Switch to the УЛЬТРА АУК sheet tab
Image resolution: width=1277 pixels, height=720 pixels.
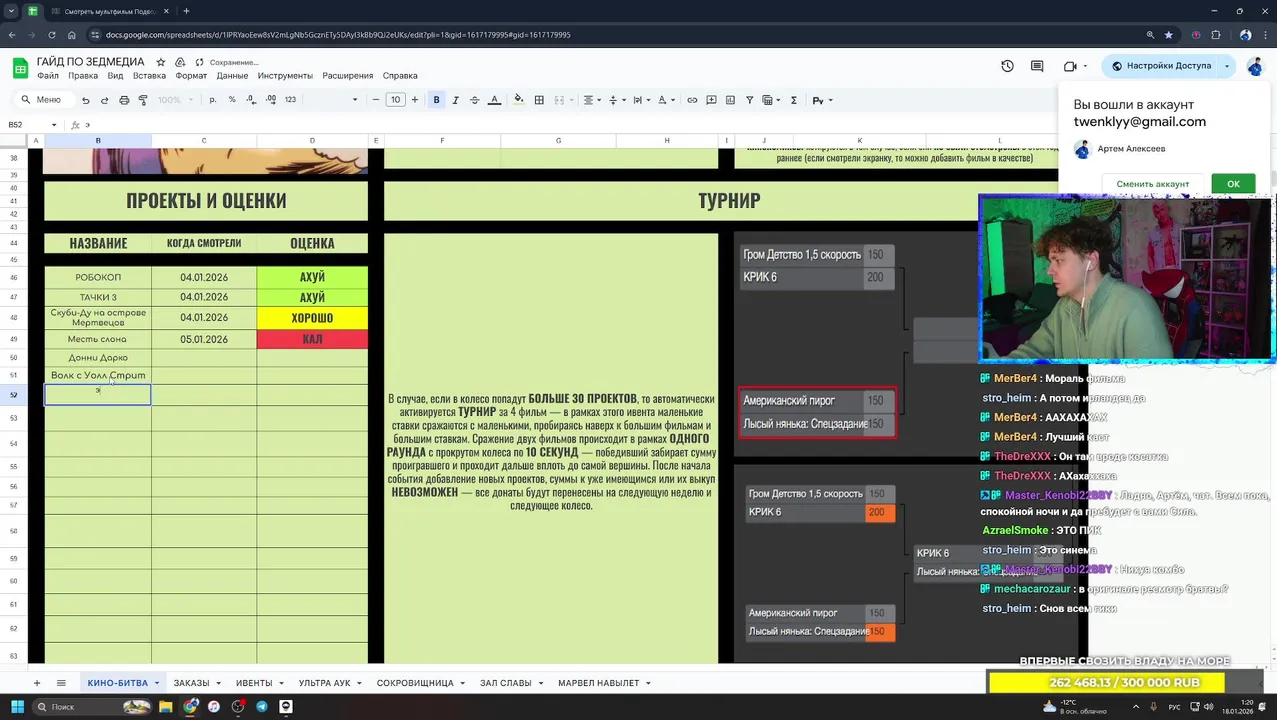pyautogui.click(x=324, y=683)
